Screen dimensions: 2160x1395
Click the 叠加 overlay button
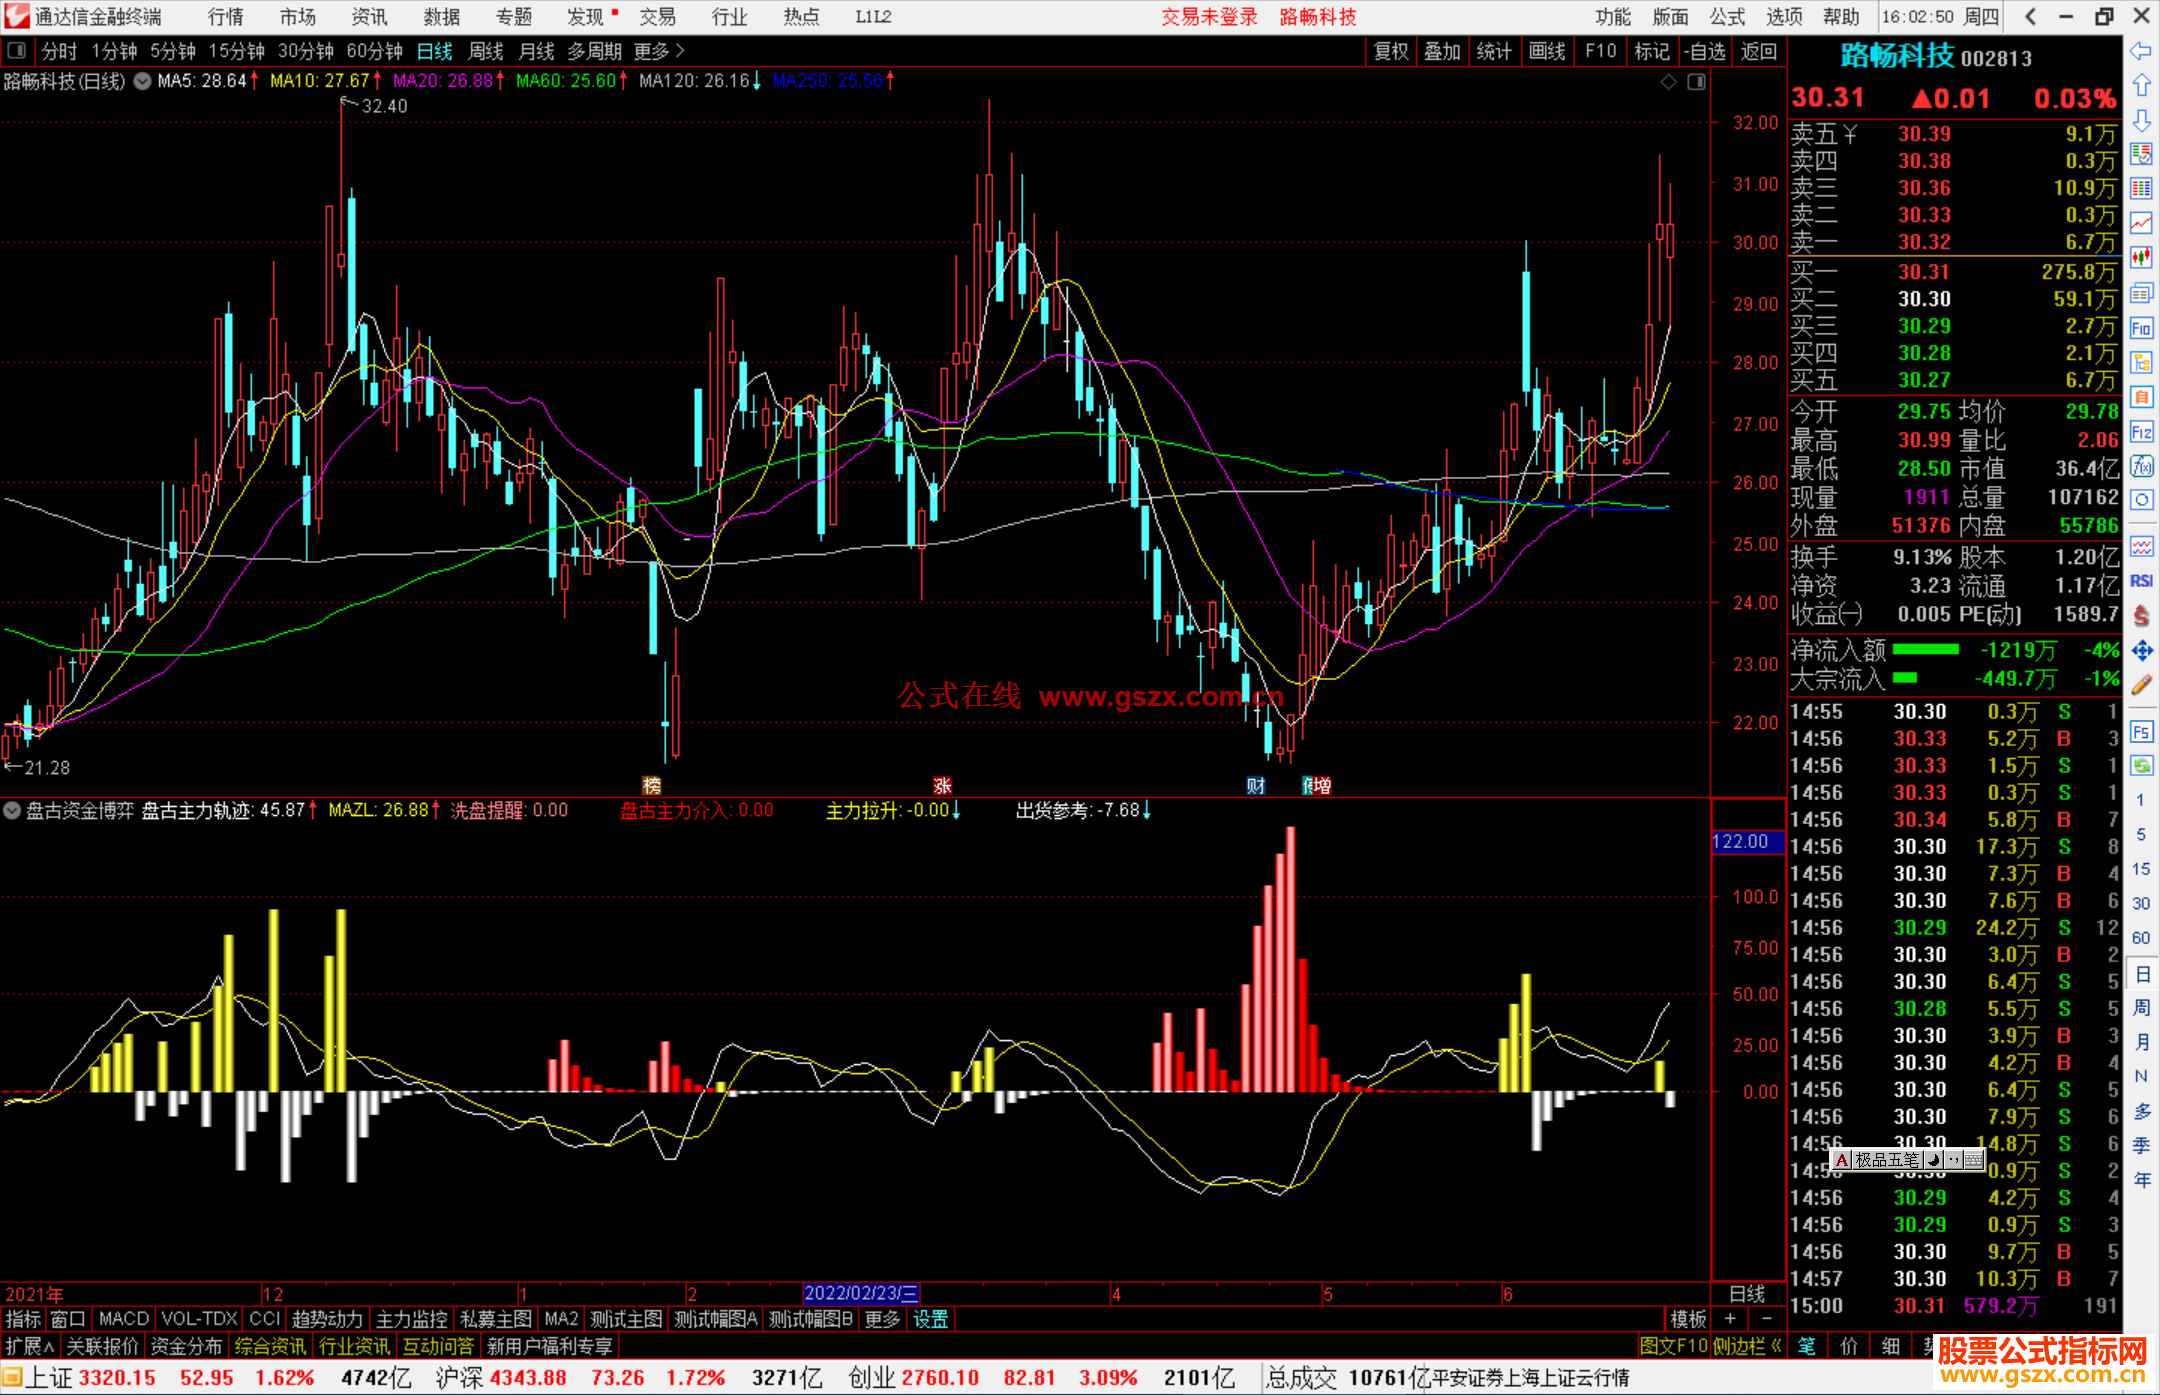(x=1442, y=51)
